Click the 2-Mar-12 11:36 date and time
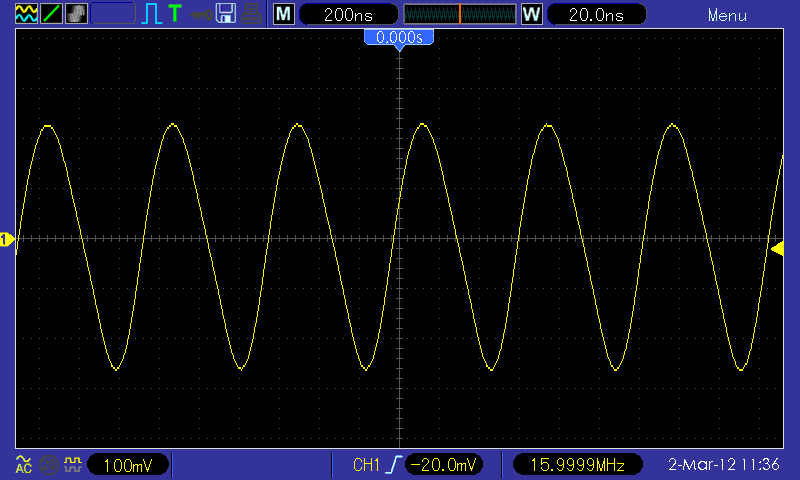This screenshot has height=480, width=800. coord(723,464)
